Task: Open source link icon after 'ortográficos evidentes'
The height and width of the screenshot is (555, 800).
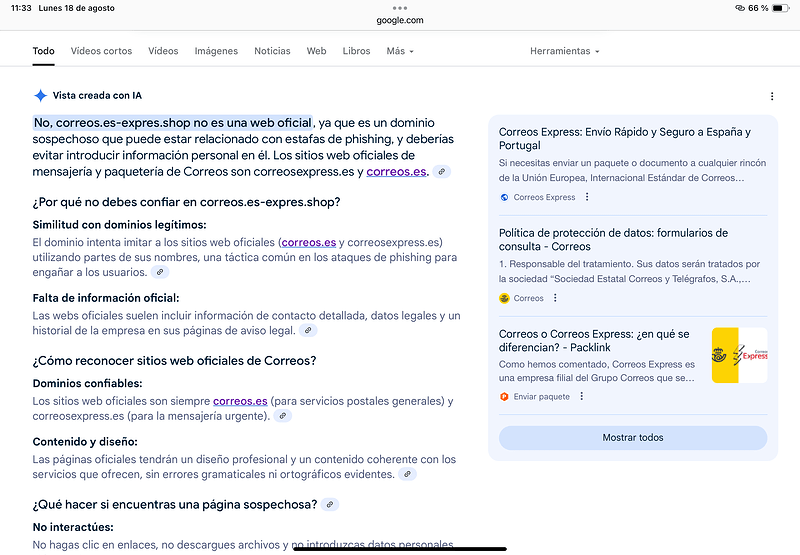Action: 408,474
